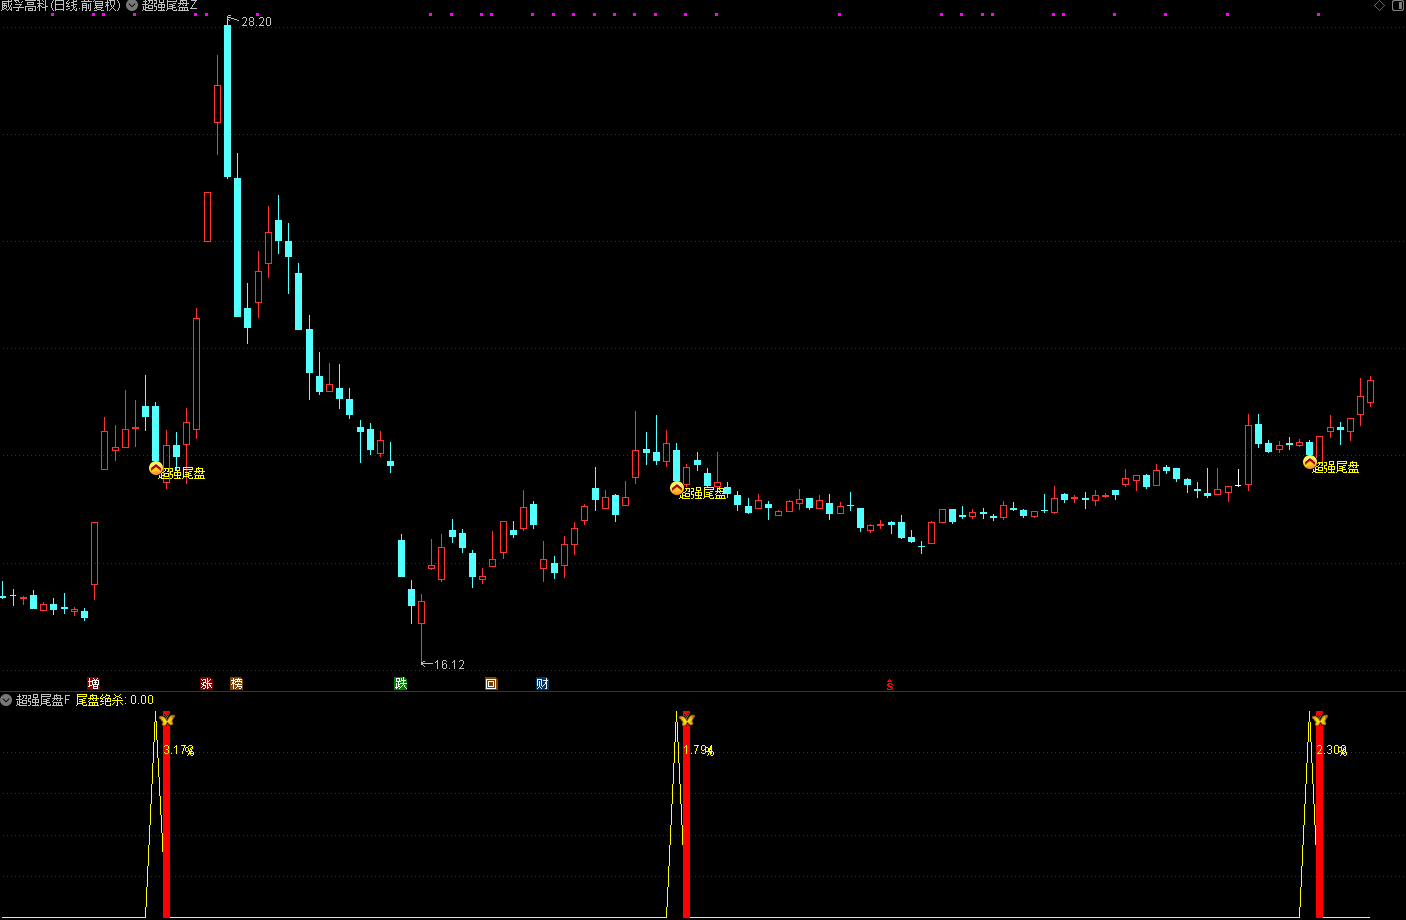The height and width of the screenshot is (920, 1406).
Task: Click the red 增 event marker
Action: pos(93,684)
